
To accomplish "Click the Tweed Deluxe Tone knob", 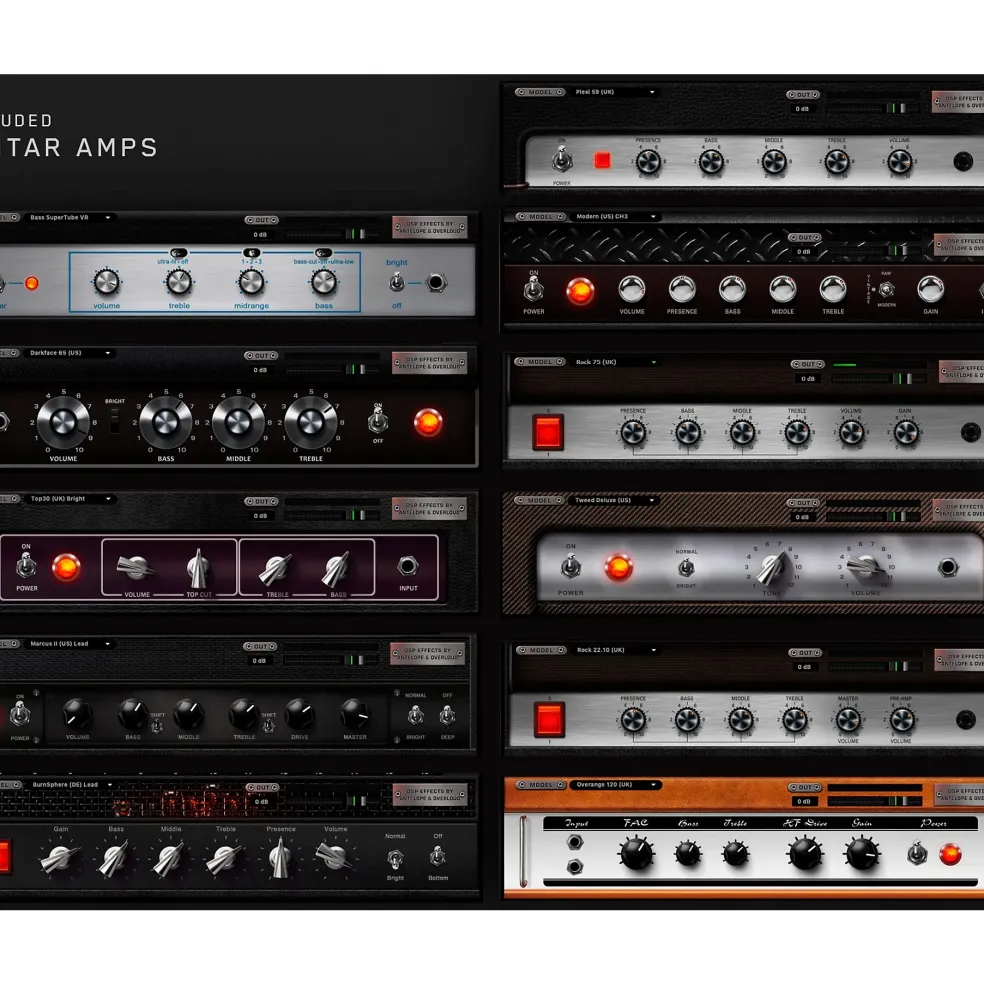I will pos(772,567).
